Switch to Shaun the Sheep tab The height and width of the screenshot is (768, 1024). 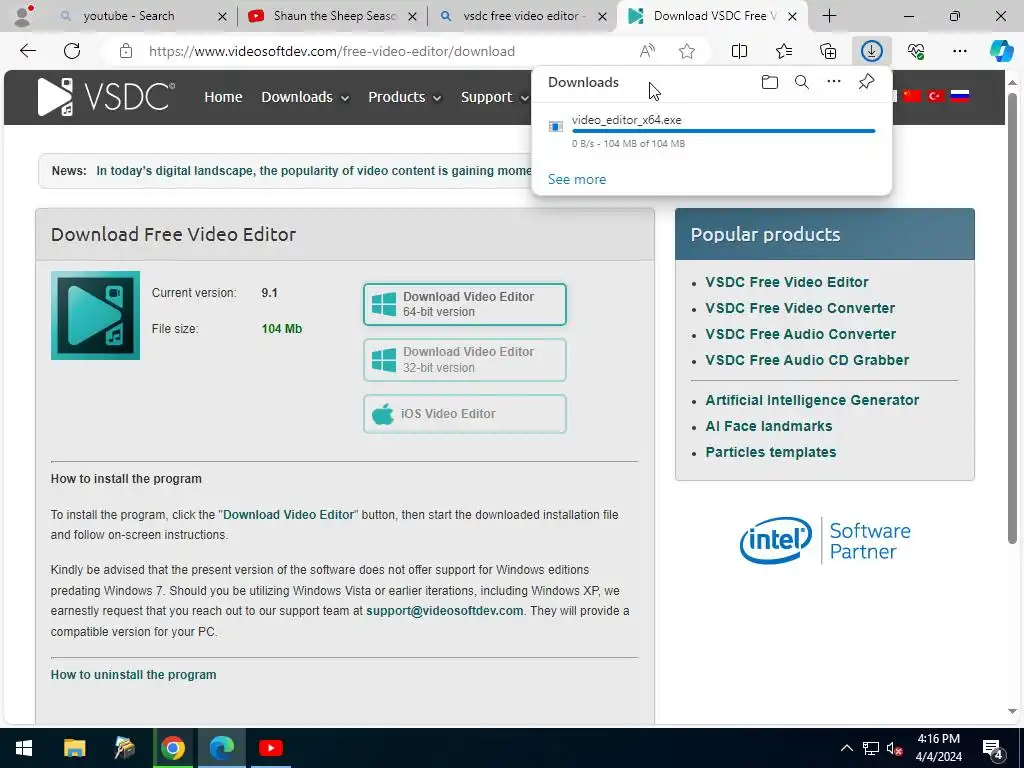335,16
